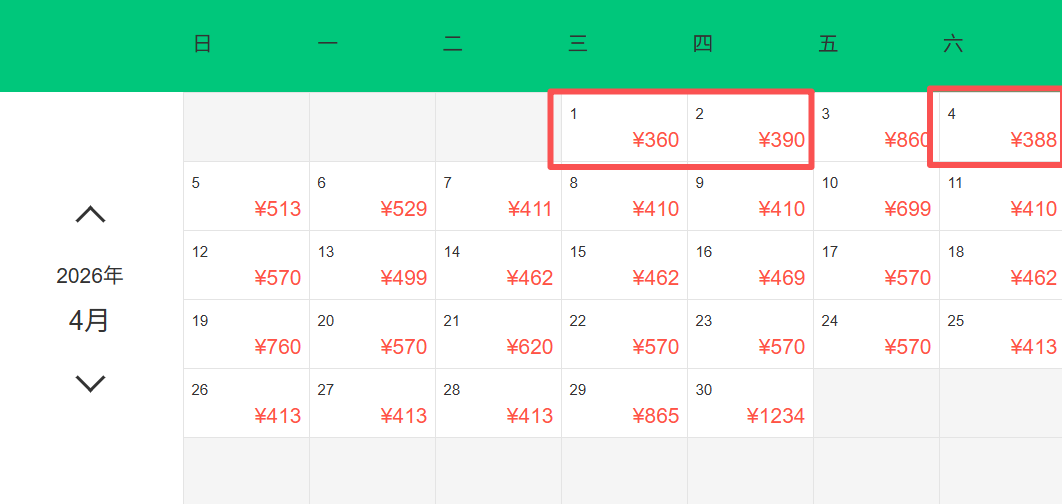This screenshot has width=1062, height=504.
Task: Click the 2026年 year label
Action: [x=90, y=276]
